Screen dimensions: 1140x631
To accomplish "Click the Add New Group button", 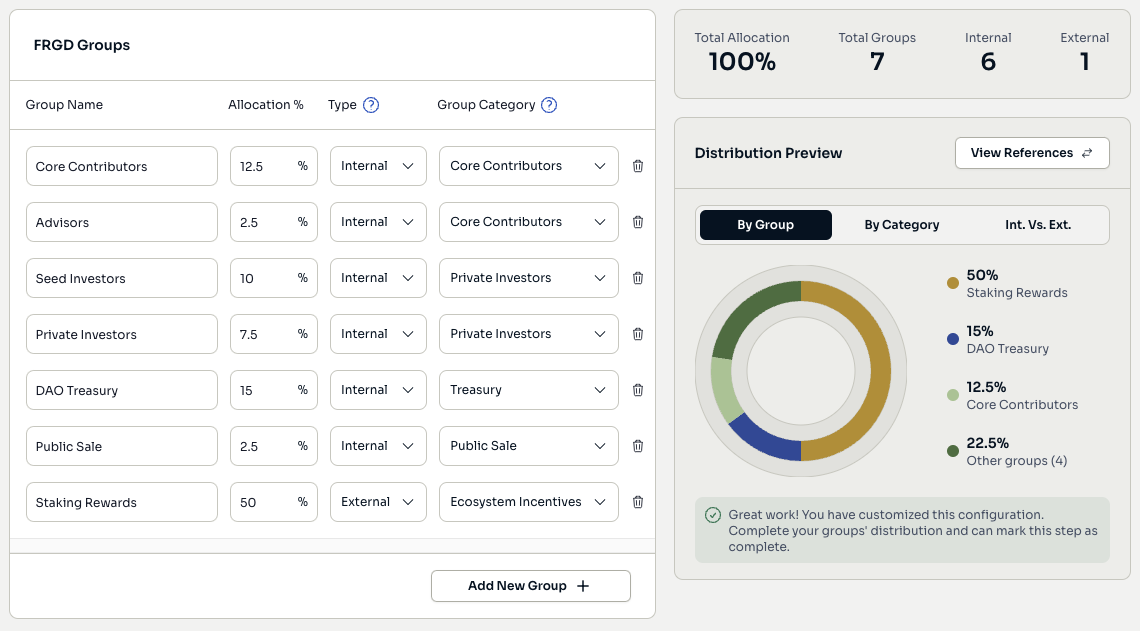I will point(530,586).
